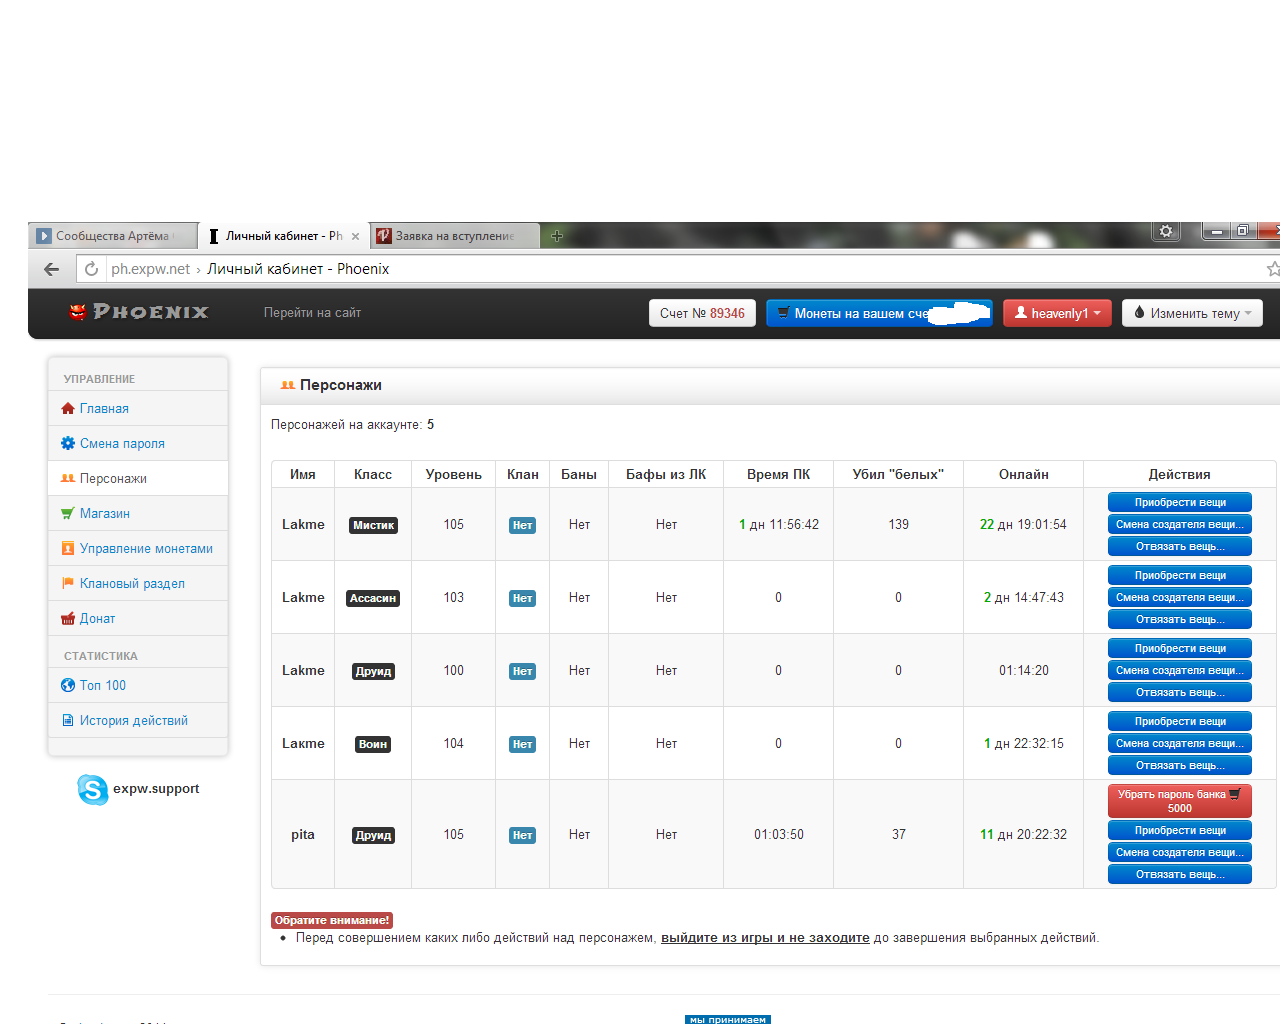Click the Магазин cart icon
The width and height of the screenshot is (1280, 1024).
pos(68,513)
